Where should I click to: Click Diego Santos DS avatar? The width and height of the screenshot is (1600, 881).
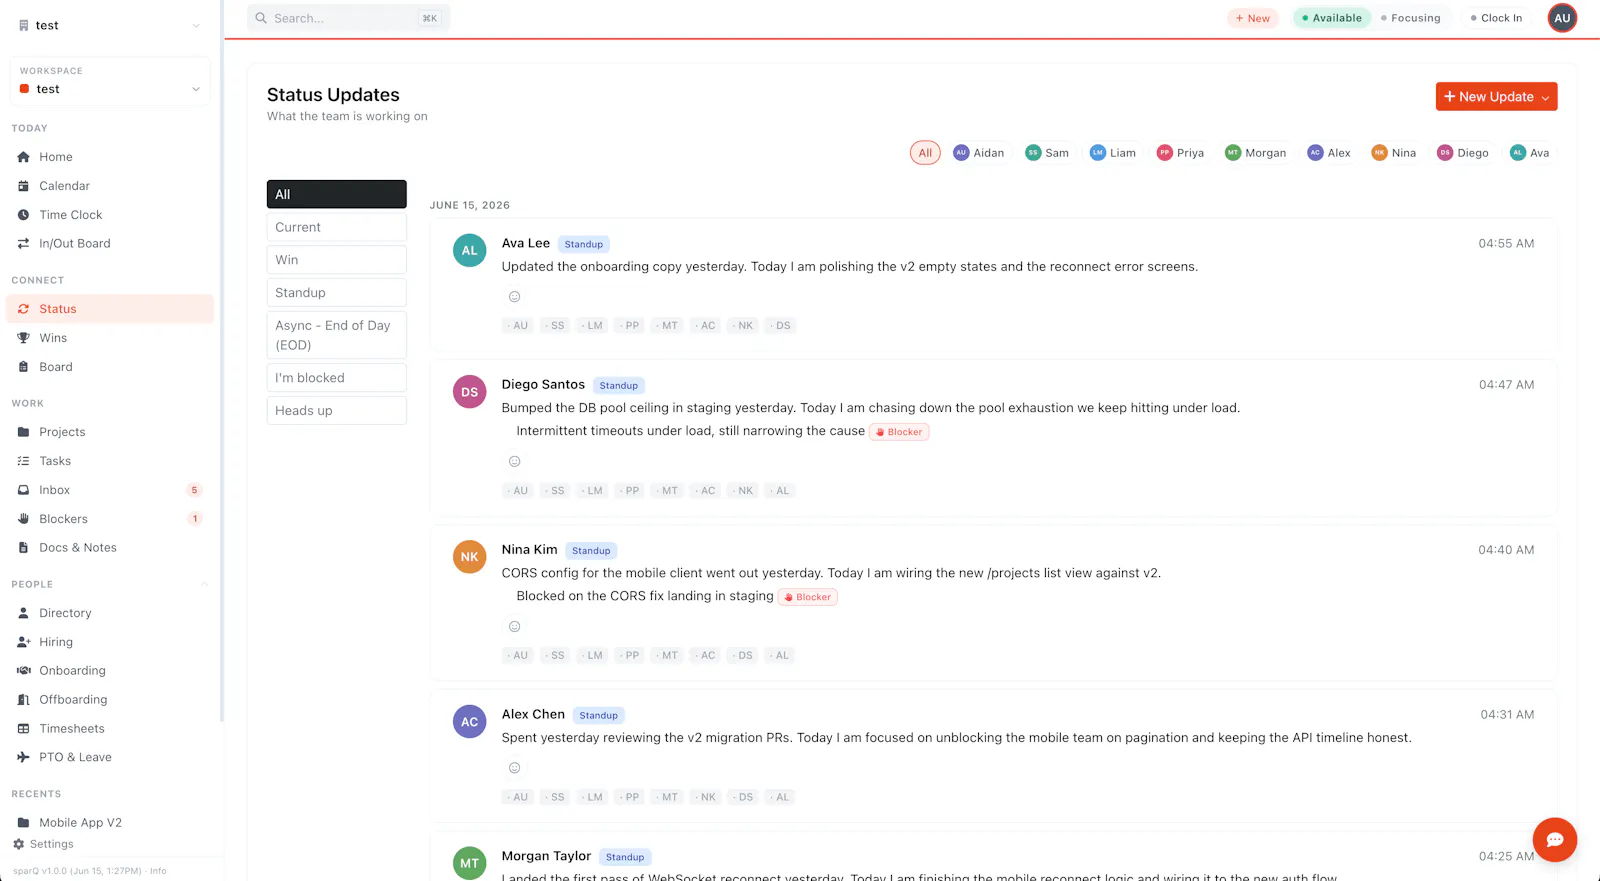[x=470, y=392]
